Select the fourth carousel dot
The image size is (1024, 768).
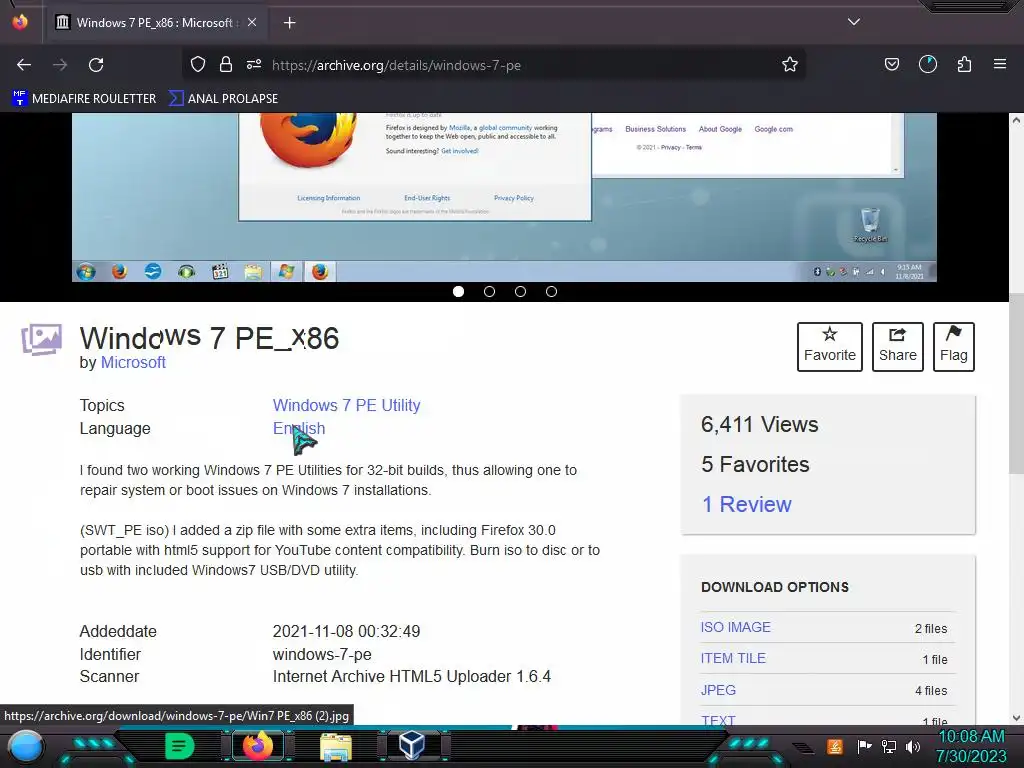click(x=551, y=291)
